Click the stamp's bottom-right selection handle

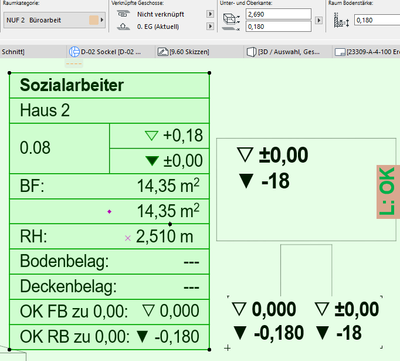(209, 350)
